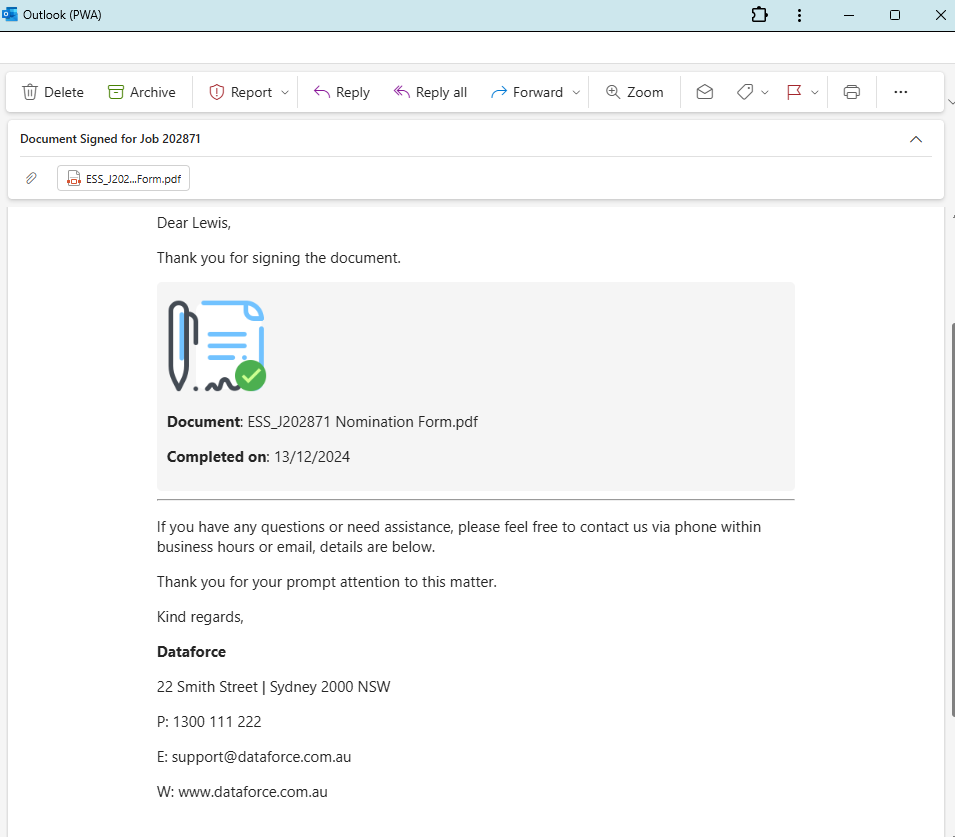
Task: Select Reply all
Action: coord(430,91)
